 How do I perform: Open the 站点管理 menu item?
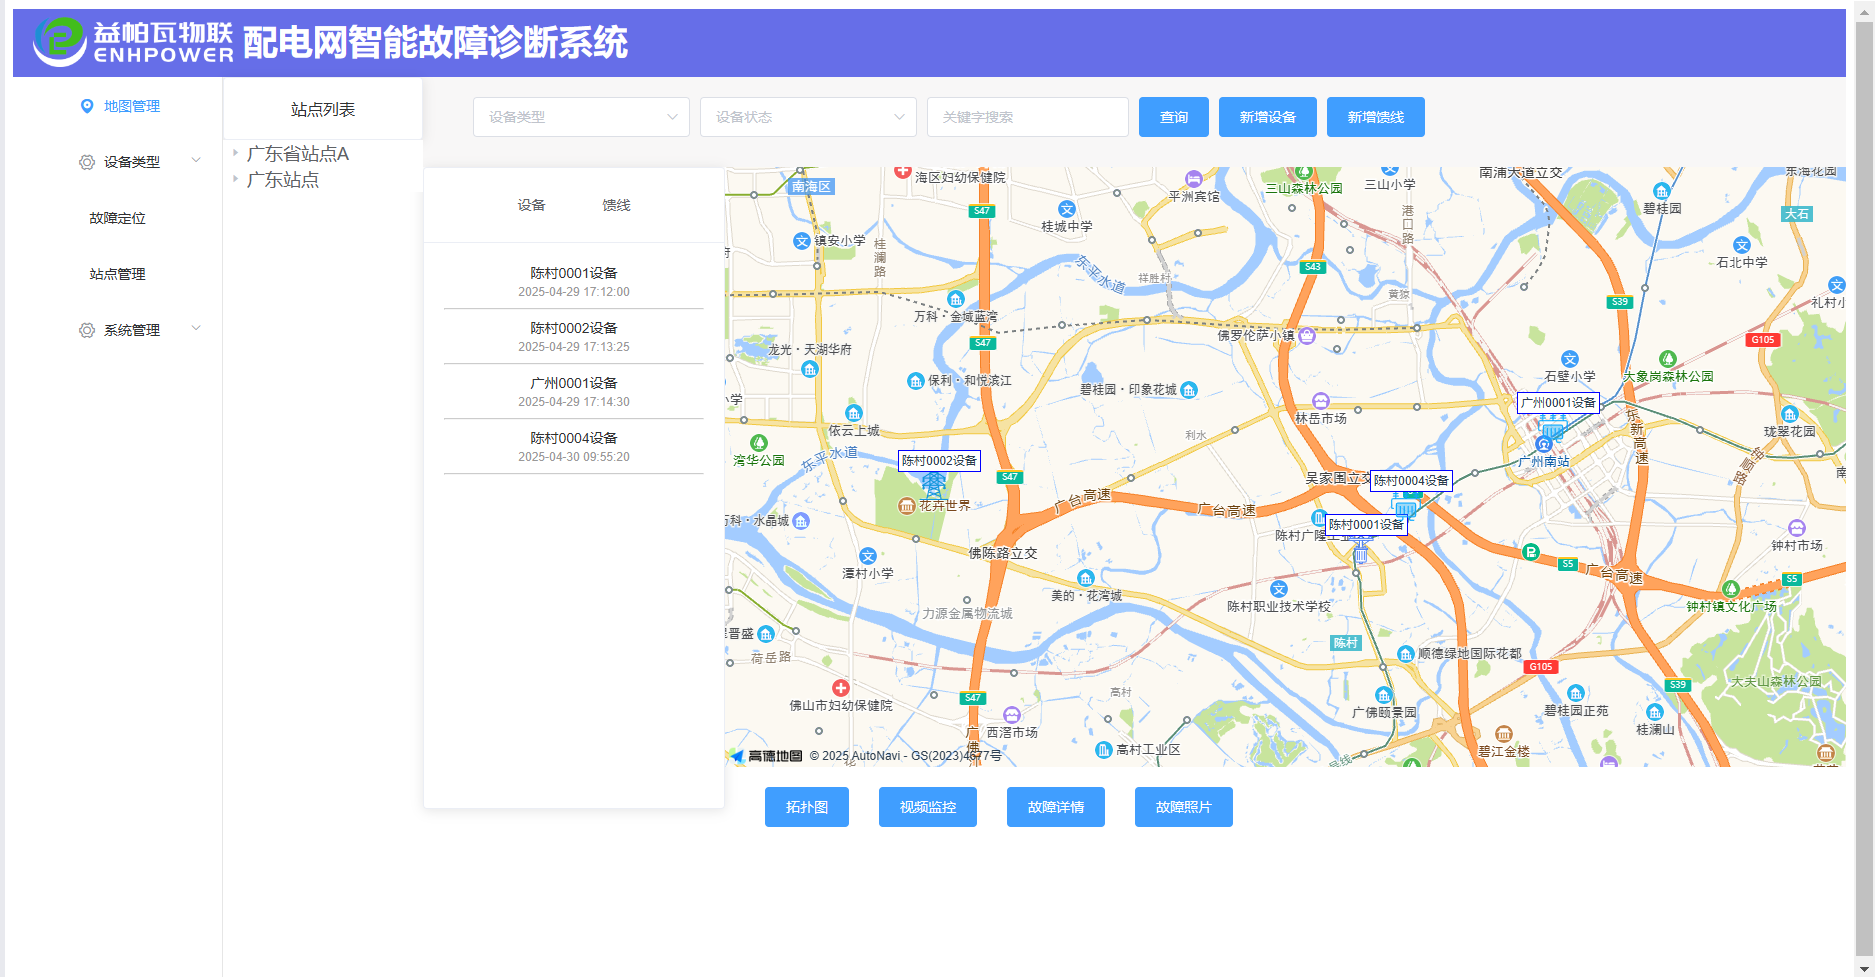[x=117, y=274]
